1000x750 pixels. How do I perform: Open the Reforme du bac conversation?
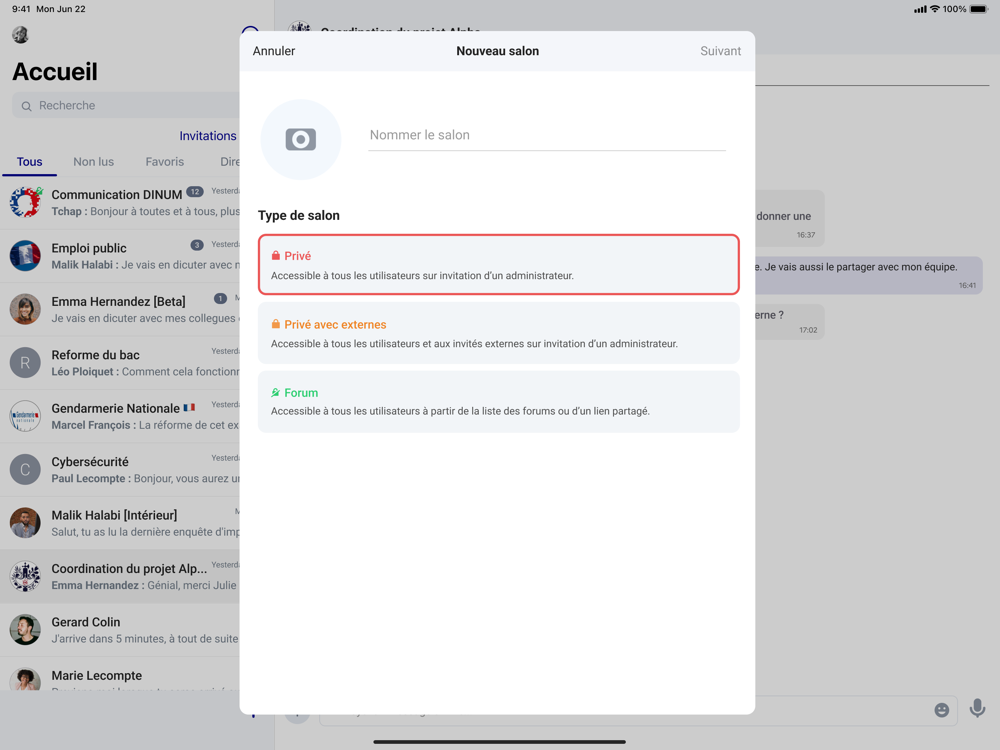pyautogui.click(x=120, y=363)
